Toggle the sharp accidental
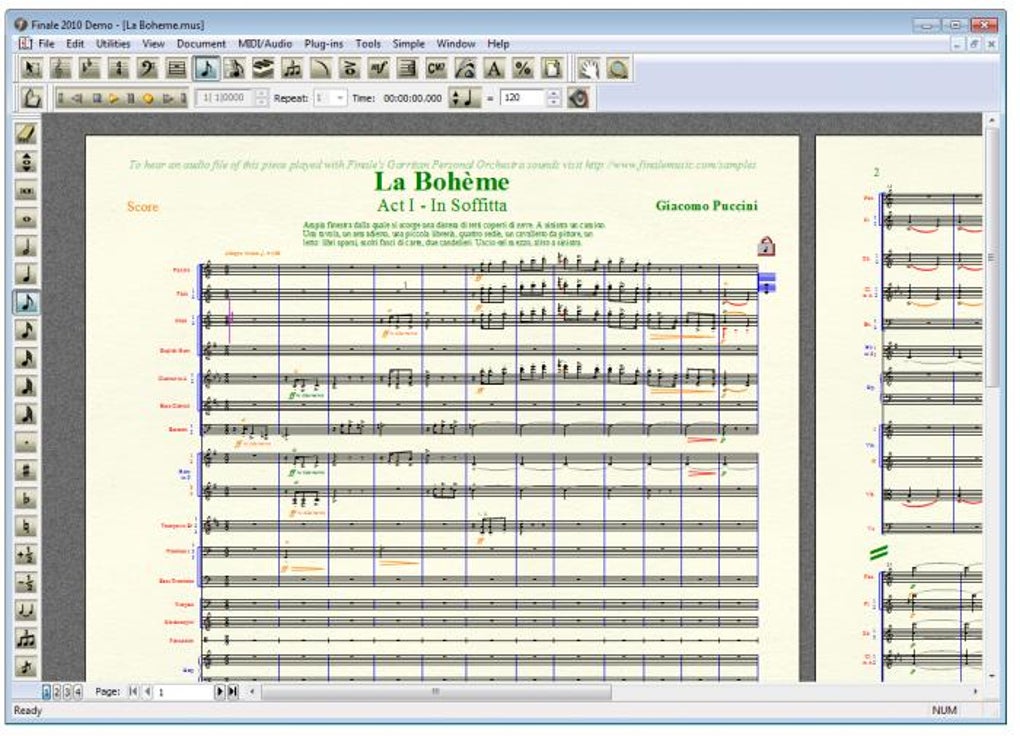The width and height of the screenshot is (1020, 736). click(x=26, y=470)
